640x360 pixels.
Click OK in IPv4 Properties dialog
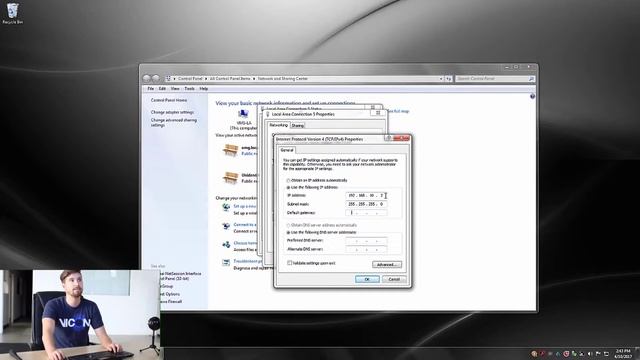pos(367,279)
